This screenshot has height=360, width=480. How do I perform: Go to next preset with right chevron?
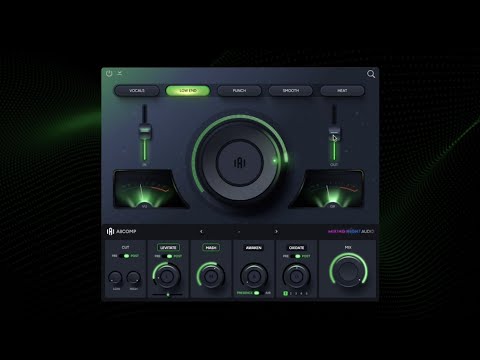point(276,231)
